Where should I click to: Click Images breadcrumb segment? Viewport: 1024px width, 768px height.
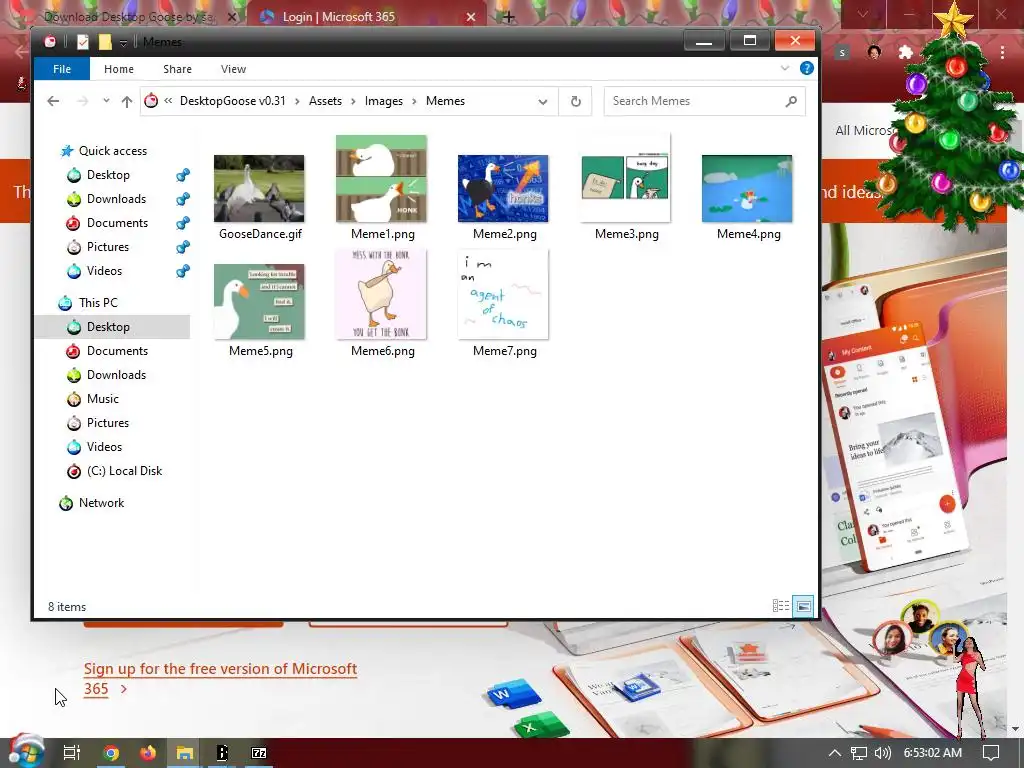[x=383, y=101]
